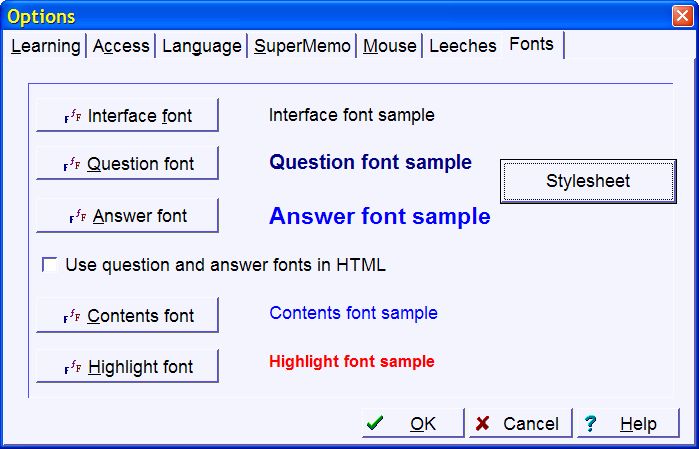Click the font icon beside Highlight font
The image size is (699, 449).
(72, 367)
